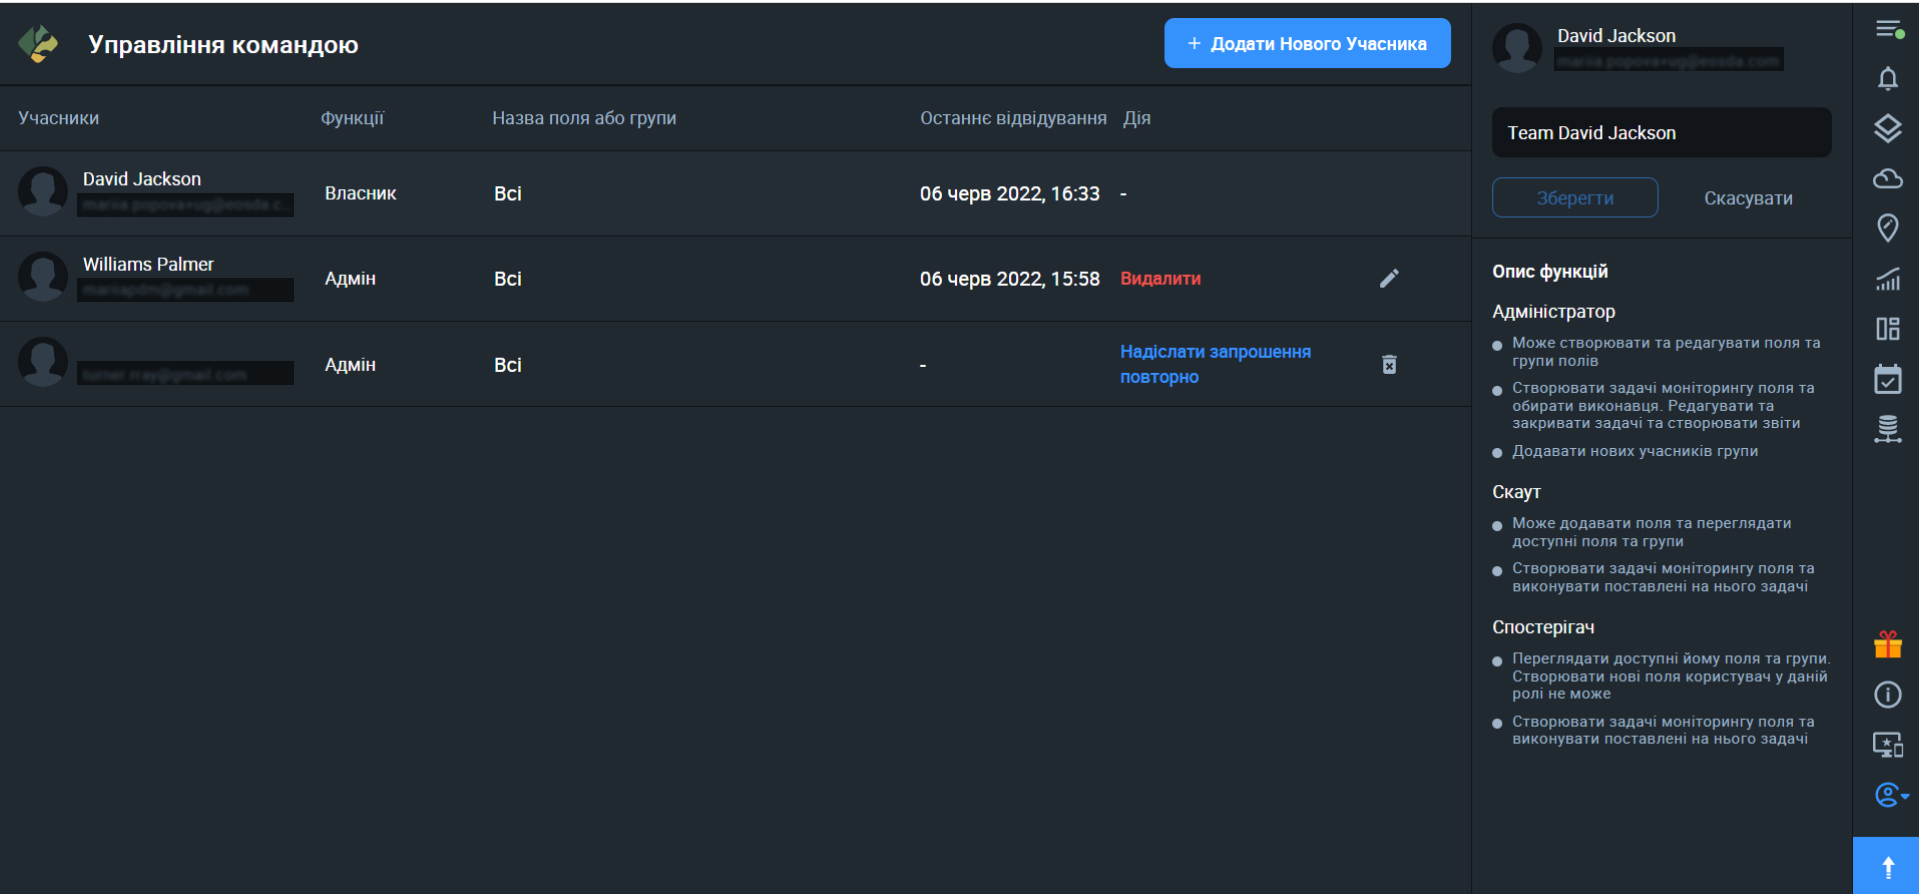Delete pending invitation with trash icon
The image size is (1919, 894).
1389,365
